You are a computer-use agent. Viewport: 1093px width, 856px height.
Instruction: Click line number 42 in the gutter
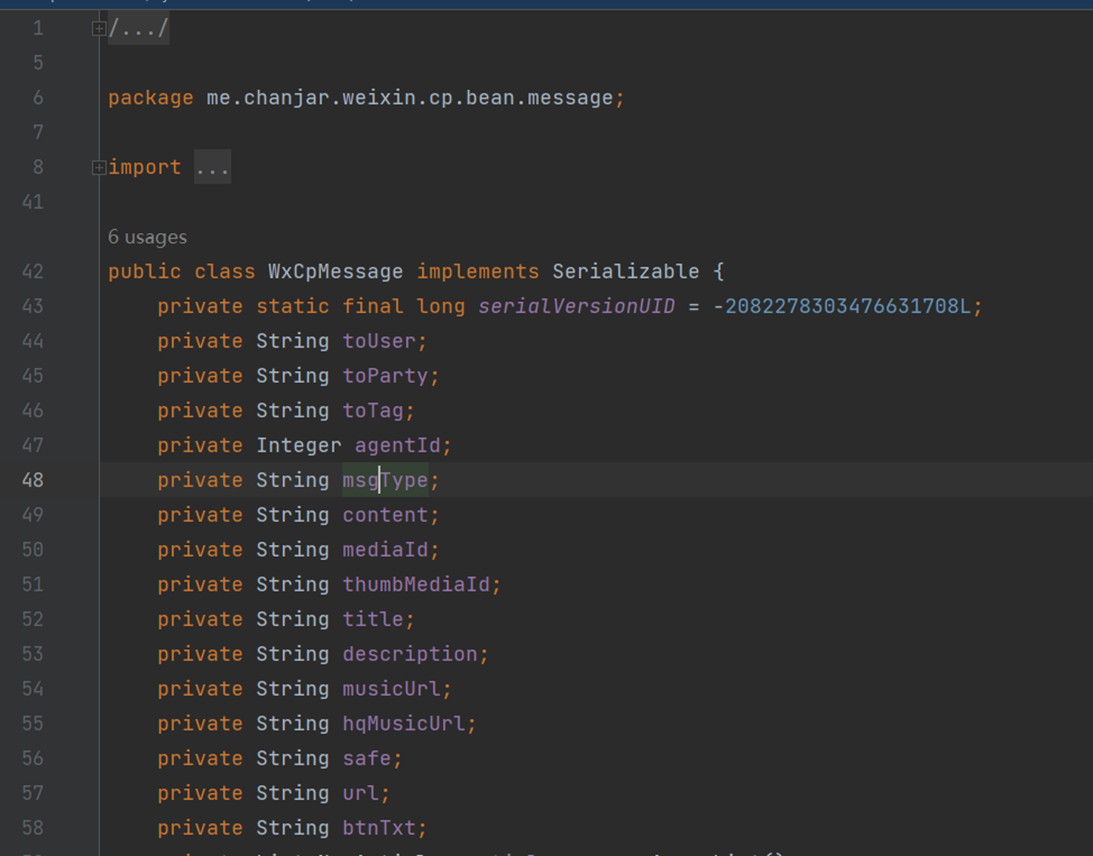[33, 272]
